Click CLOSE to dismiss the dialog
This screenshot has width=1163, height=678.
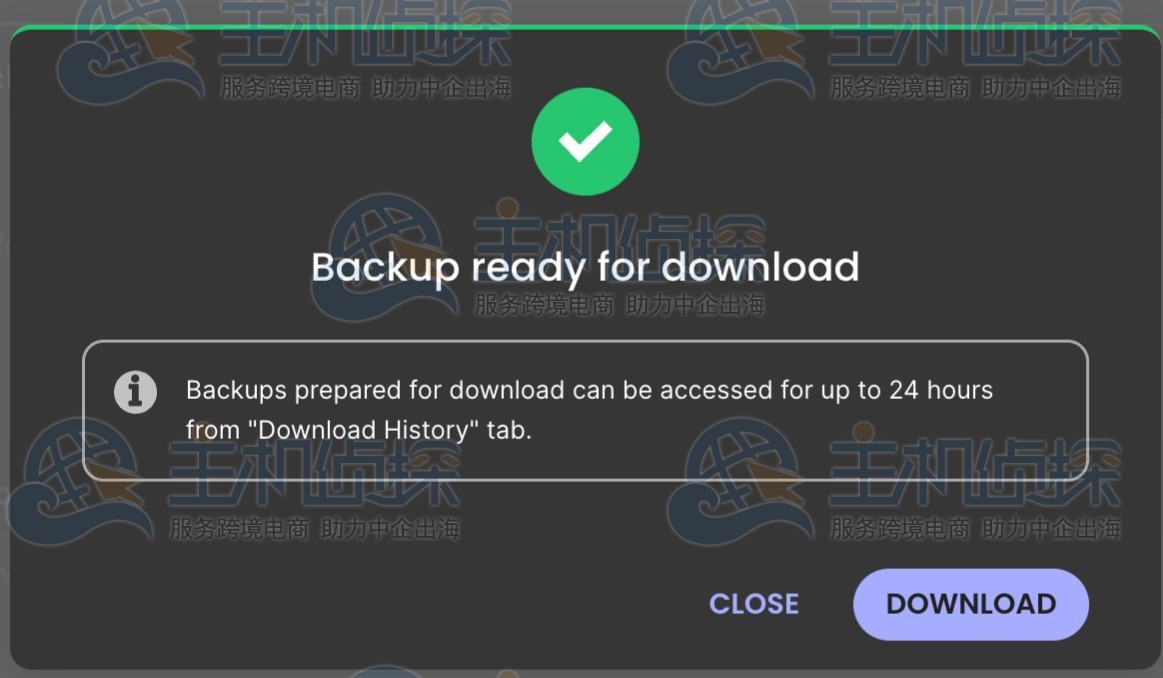(x=753, y=604)
